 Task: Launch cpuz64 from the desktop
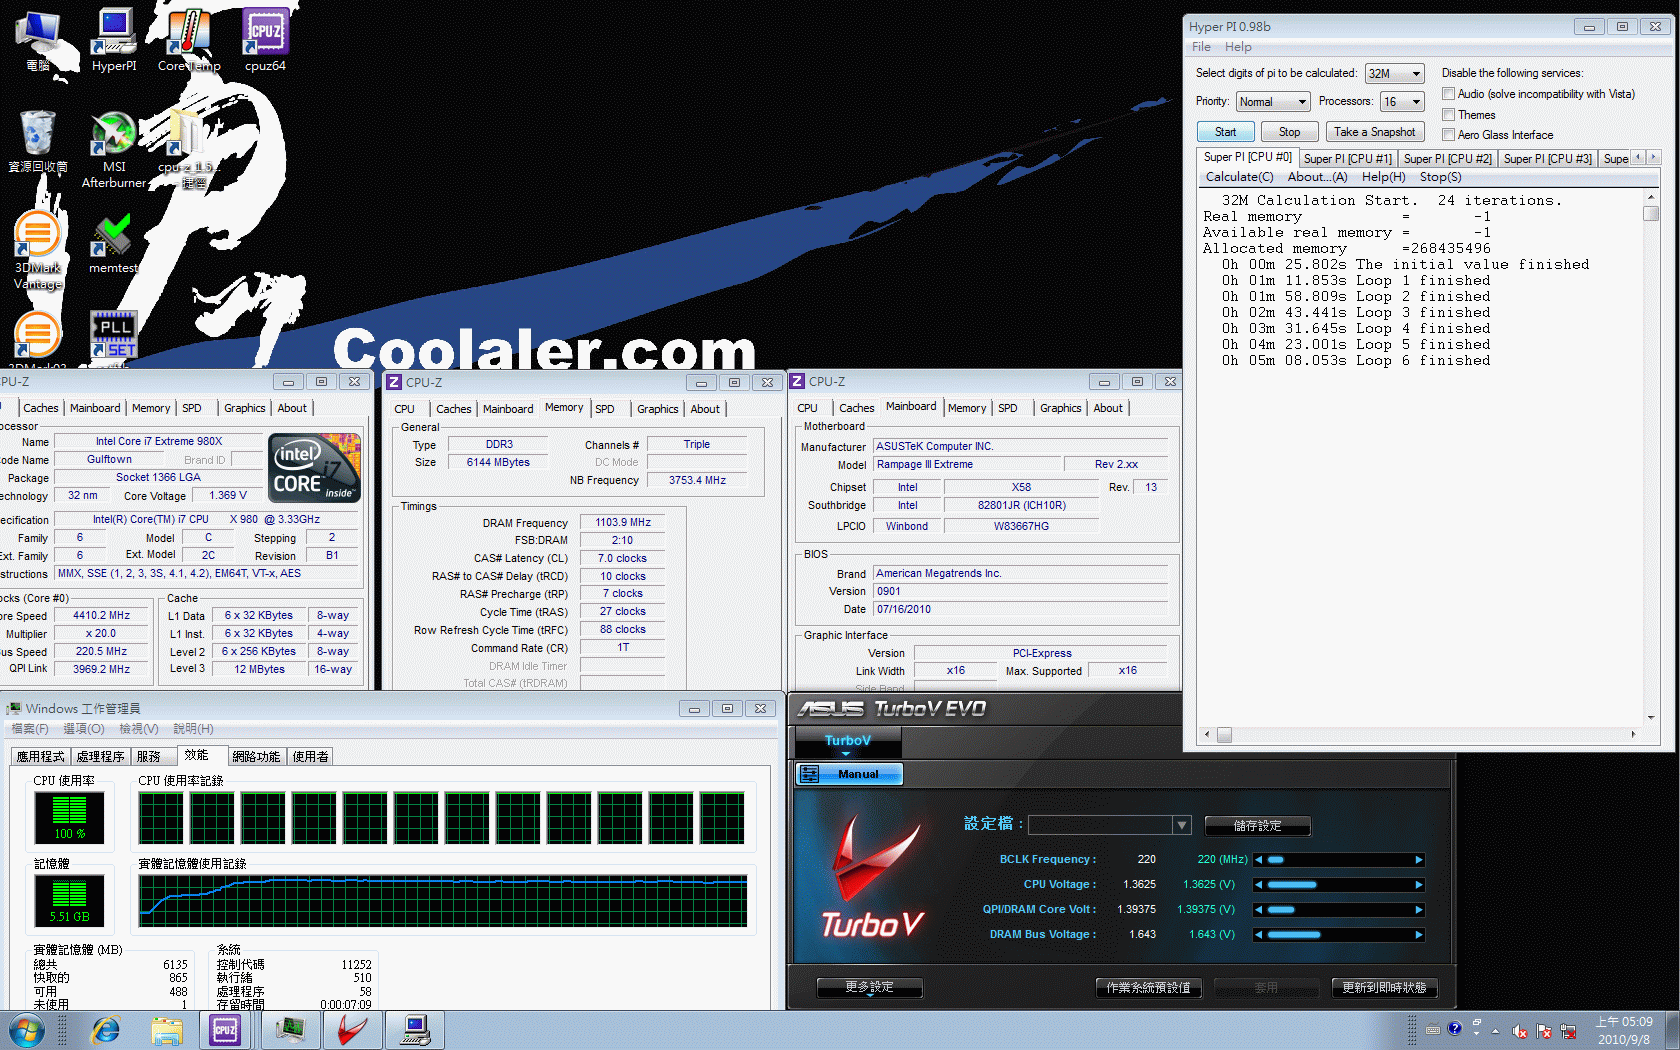click(x=265, y=40)
